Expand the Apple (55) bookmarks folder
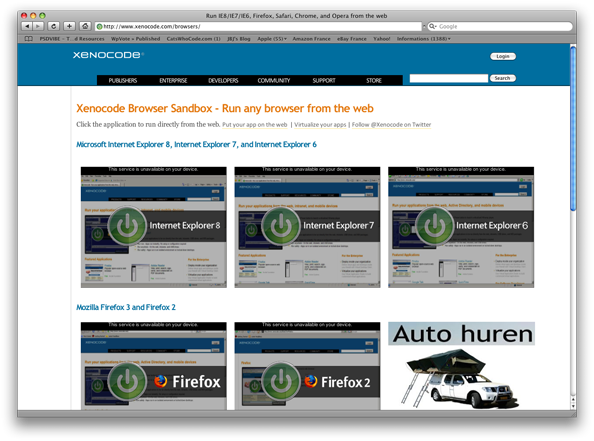 [272, 39]
